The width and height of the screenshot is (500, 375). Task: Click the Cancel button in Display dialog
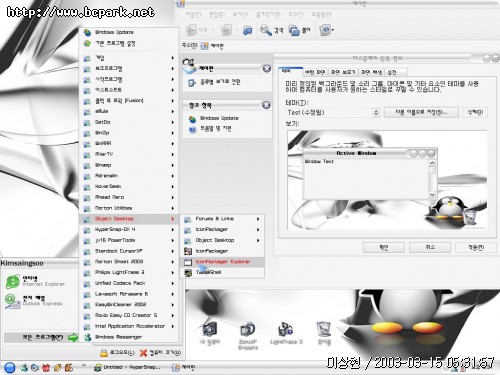point(430,247)
